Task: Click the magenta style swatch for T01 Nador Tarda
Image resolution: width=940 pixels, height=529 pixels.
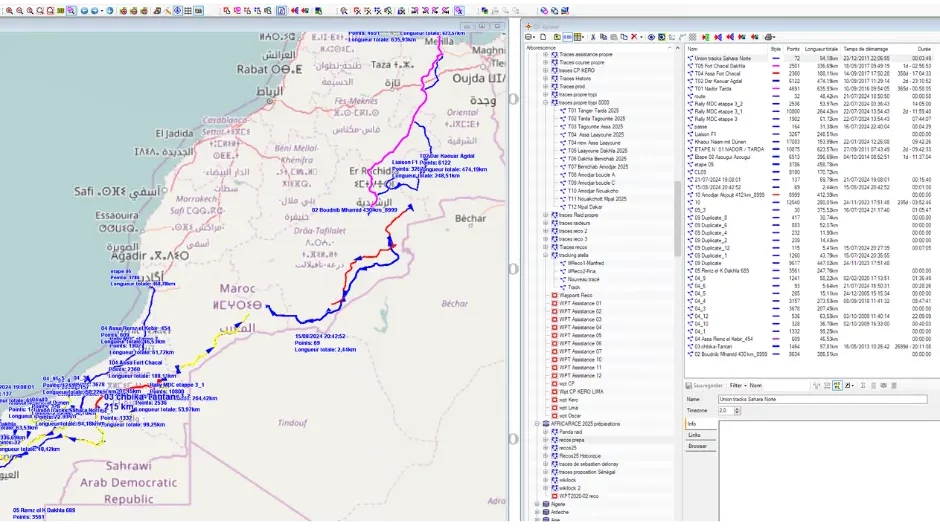Action: tap(776, 88)
